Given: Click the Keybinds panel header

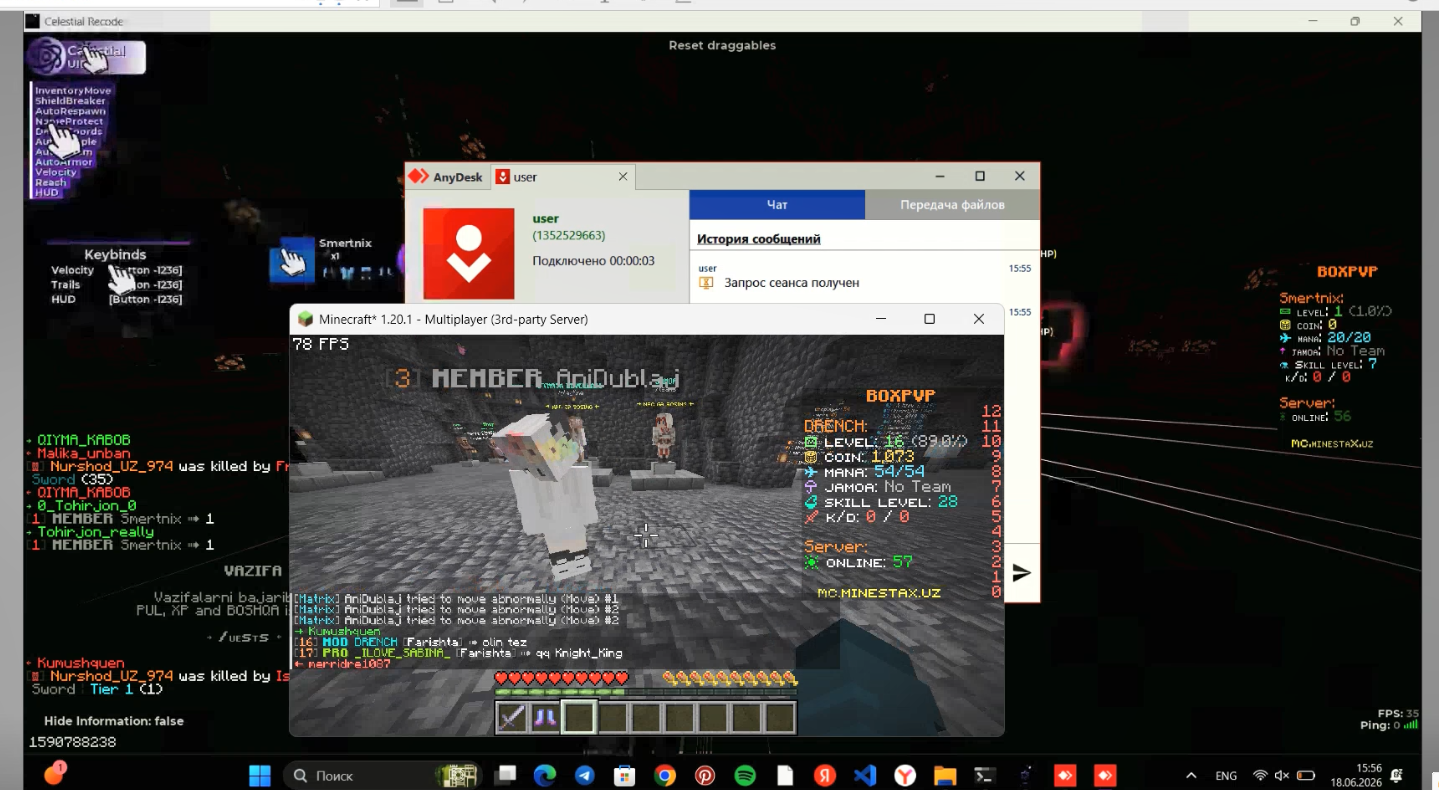Looking at the screenshot, I should [115, 255].
